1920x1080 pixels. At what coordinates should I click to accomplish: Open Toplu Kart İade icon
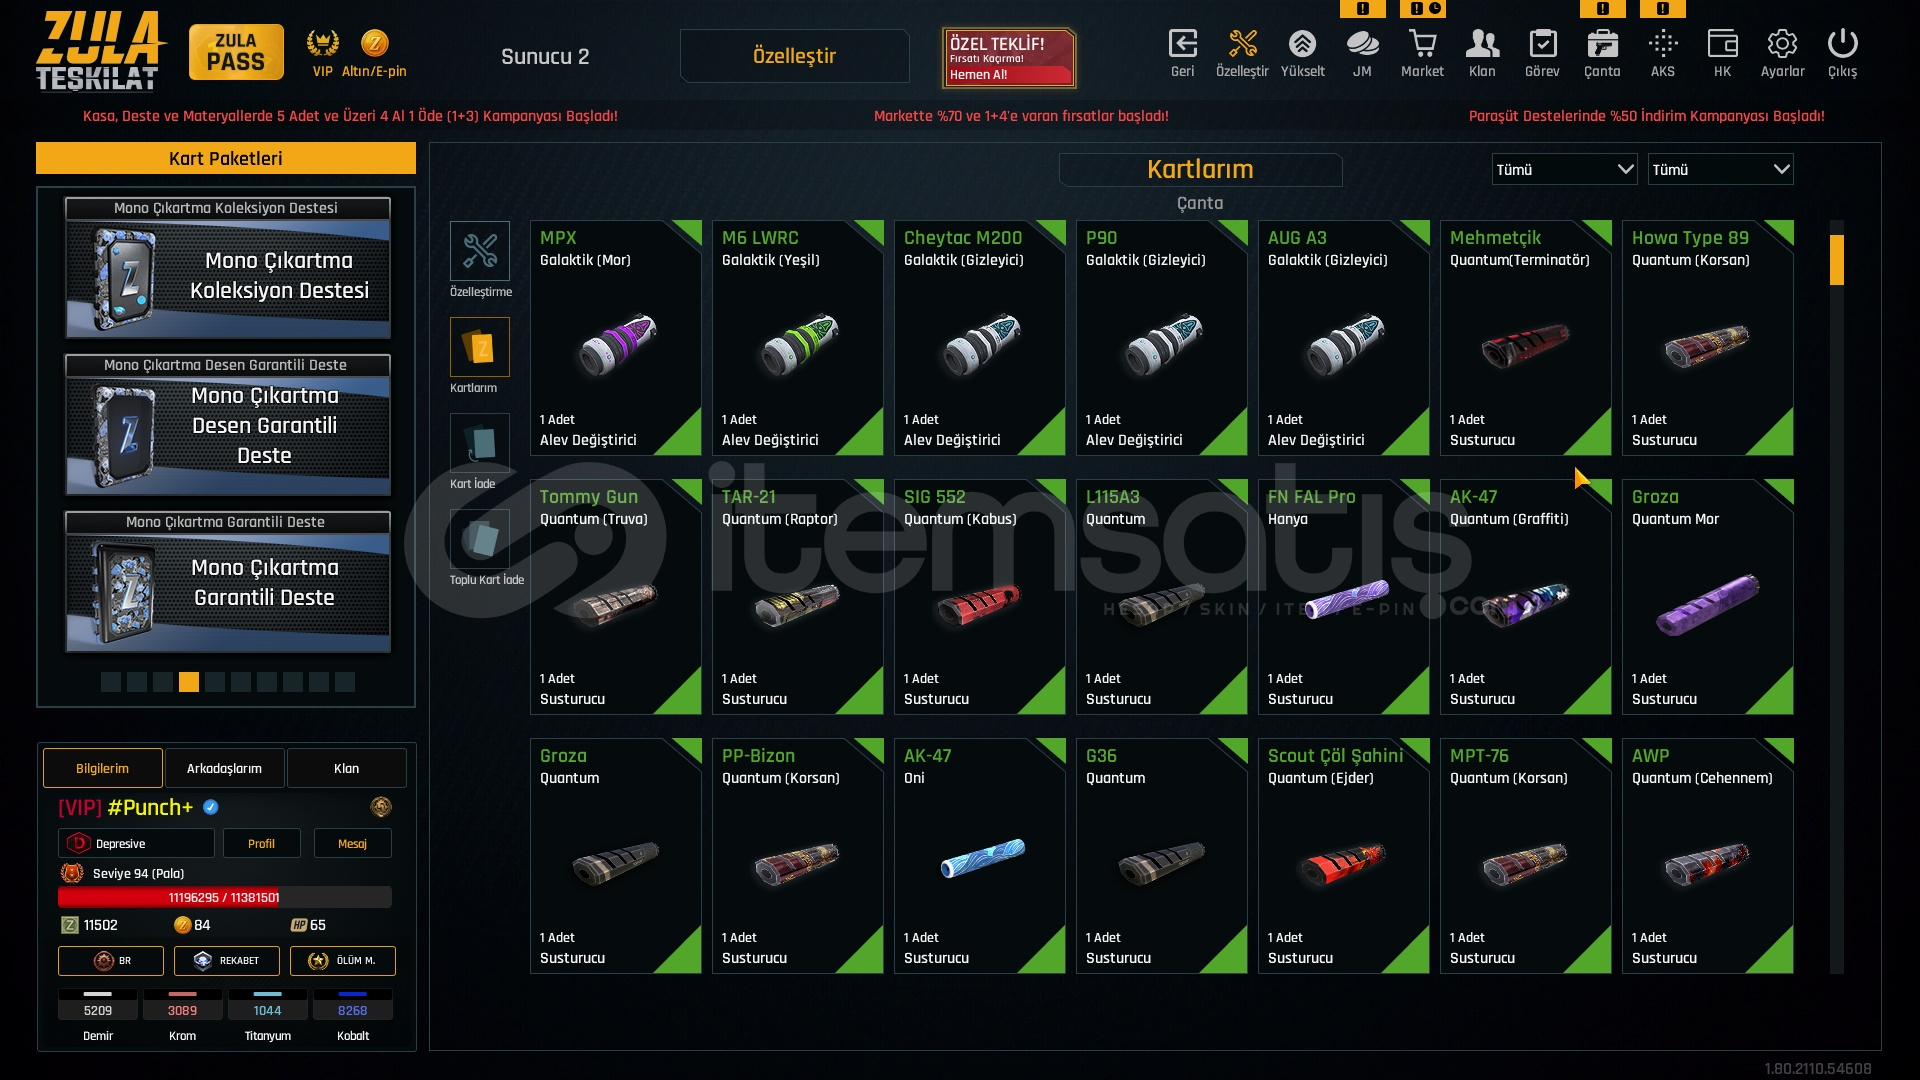(480, 538)
